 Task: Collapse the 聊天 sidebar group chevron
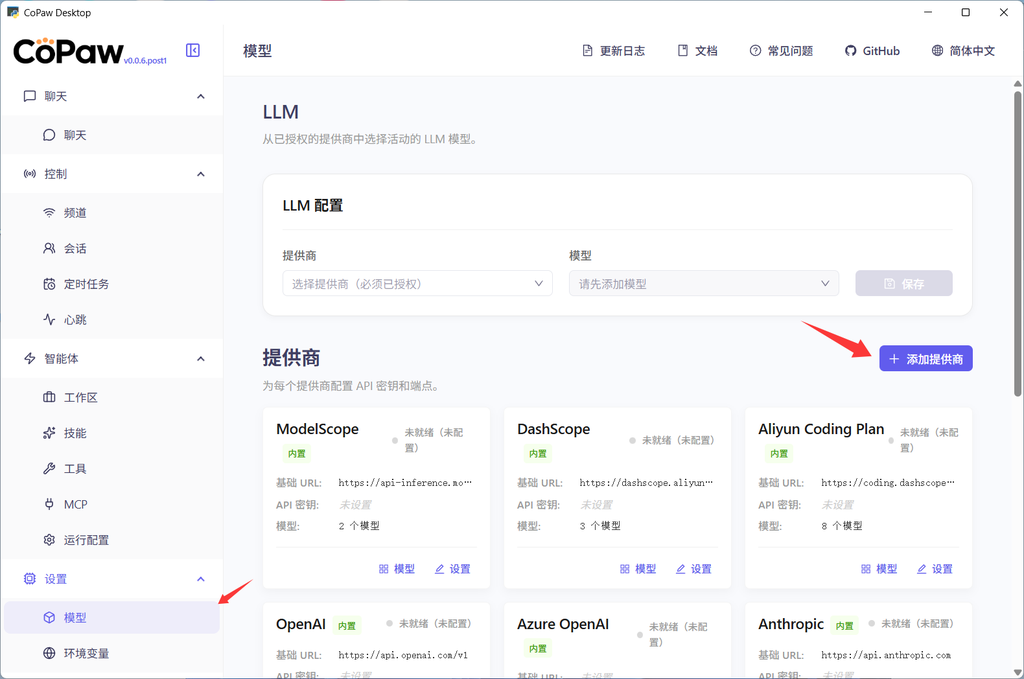tap(200, 96)
